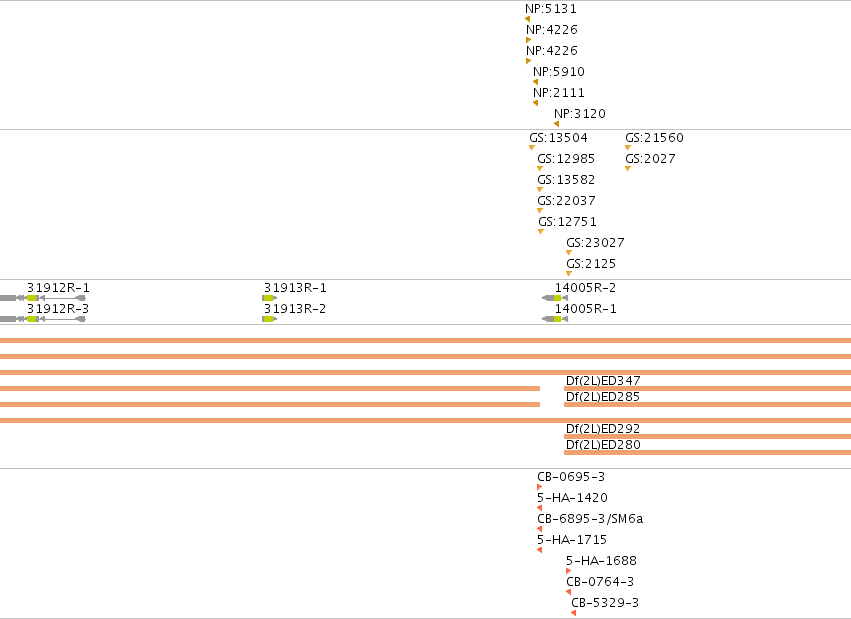Image resolution: width=851 pixels, height=619 pixels.
Task: Click the red arrow below CB-0764-3
Action: pyautogui.click(x=568, y=592)
